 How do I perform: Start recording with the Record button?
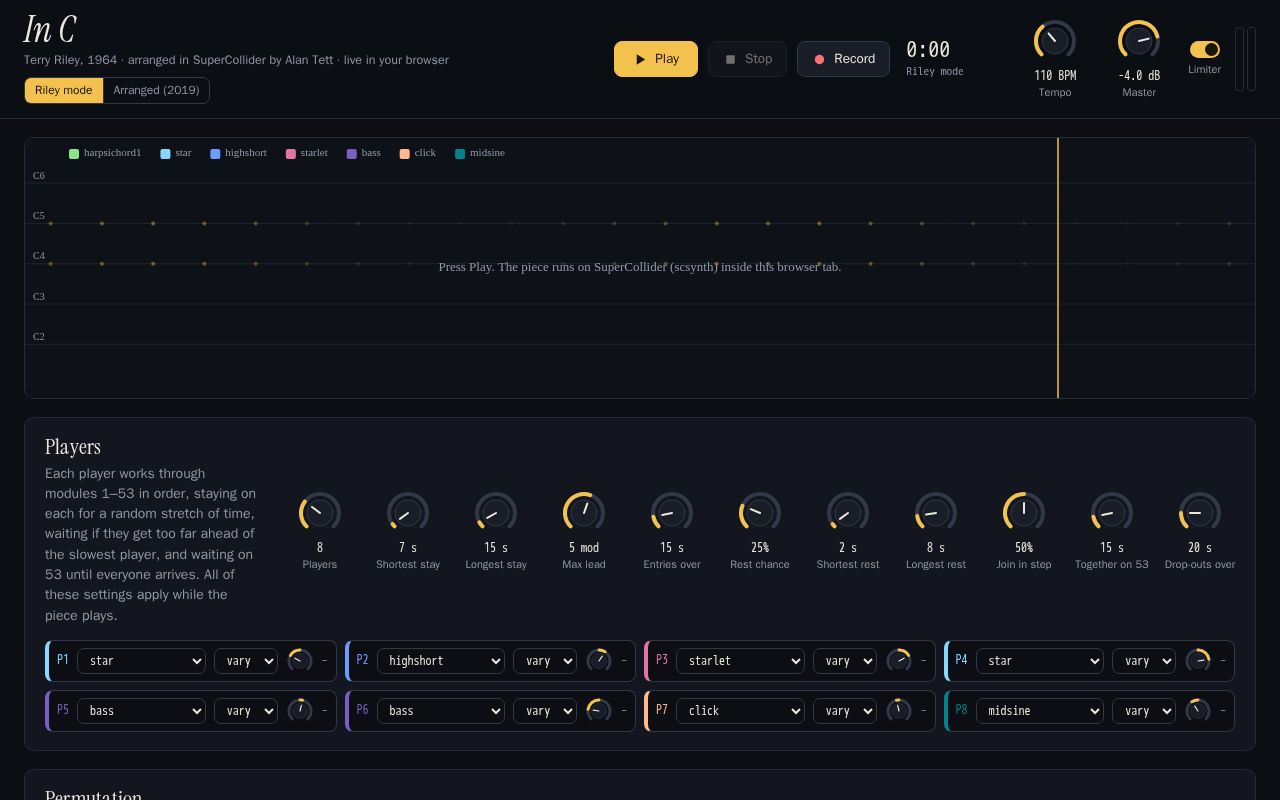pos(843,59)
